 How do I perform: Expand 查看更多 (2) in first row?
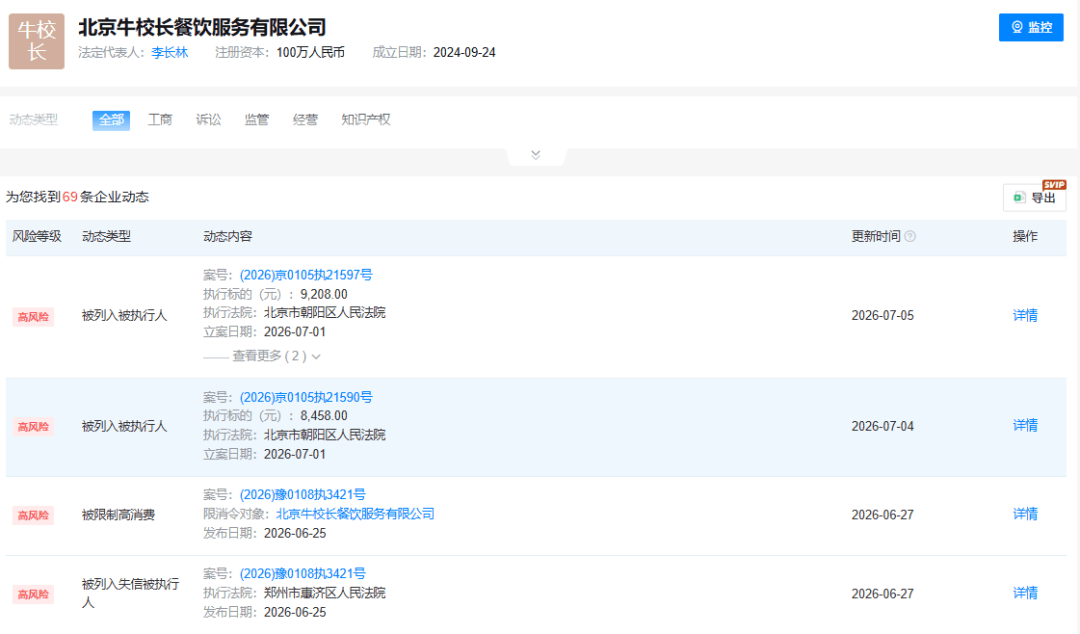(x=276, y=356)
